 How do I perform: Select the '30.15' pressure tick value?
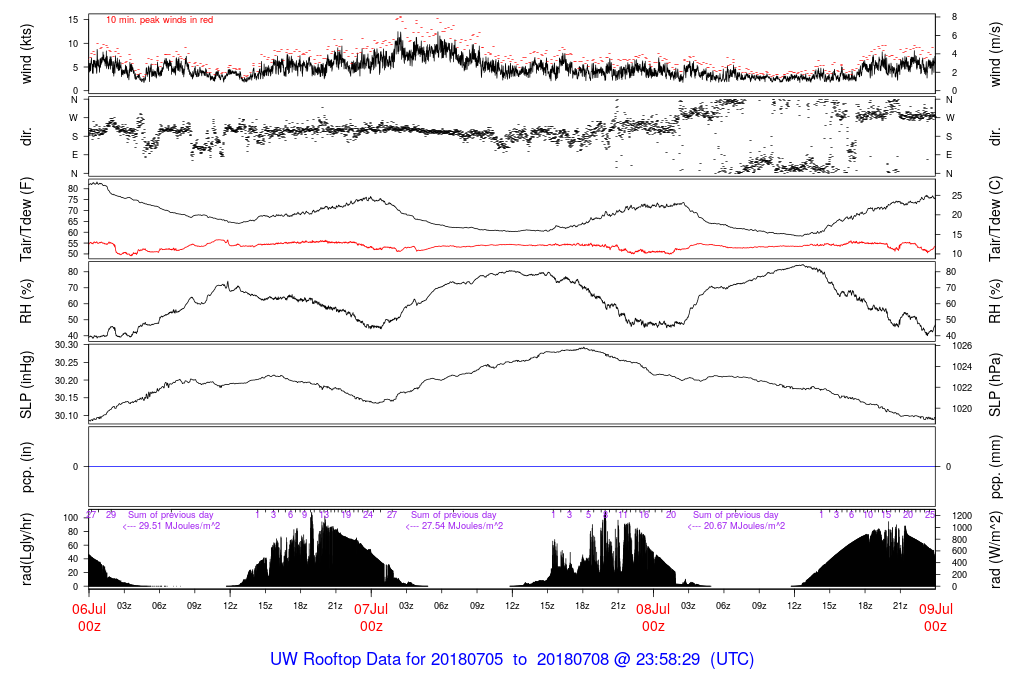(x=67, y=398)
